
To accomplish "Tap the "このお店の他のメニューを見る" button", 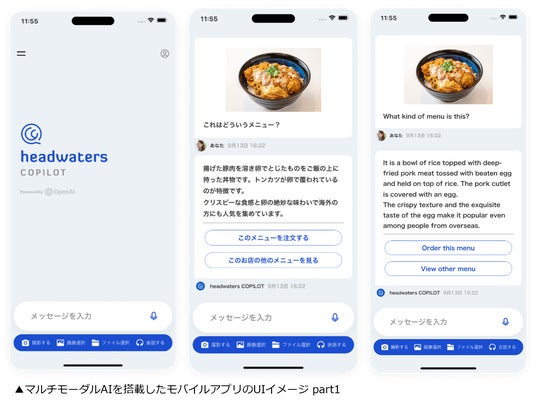I will [273, 260].
